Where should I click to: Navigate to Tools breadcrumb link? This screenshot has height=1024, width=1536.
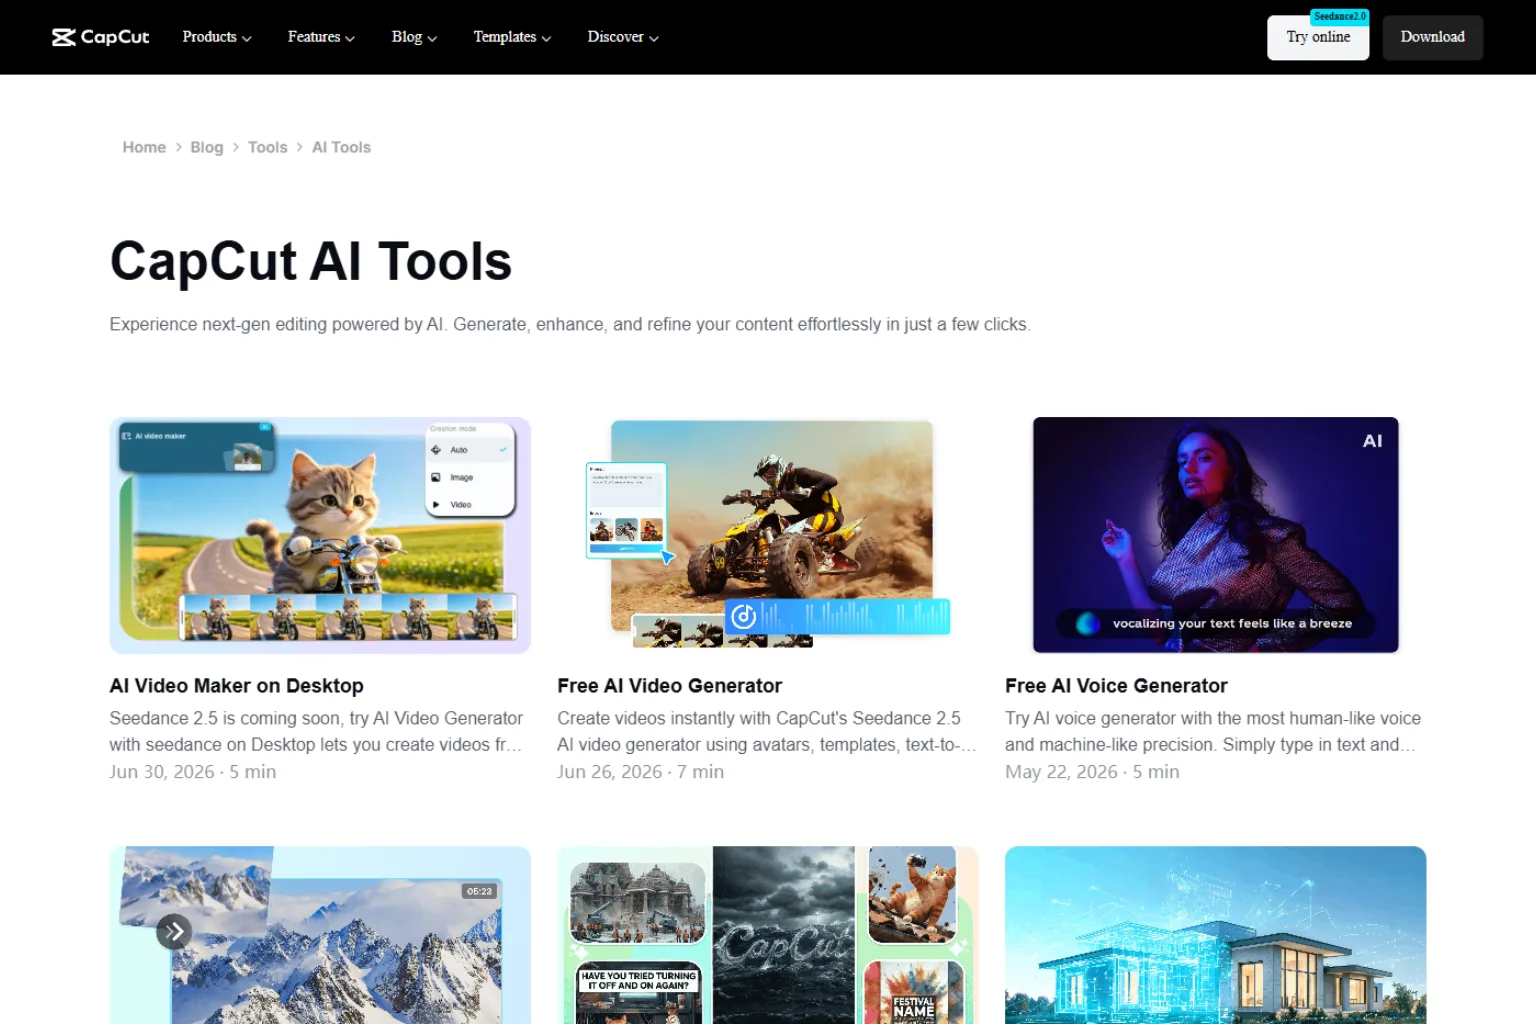(267, 147)
